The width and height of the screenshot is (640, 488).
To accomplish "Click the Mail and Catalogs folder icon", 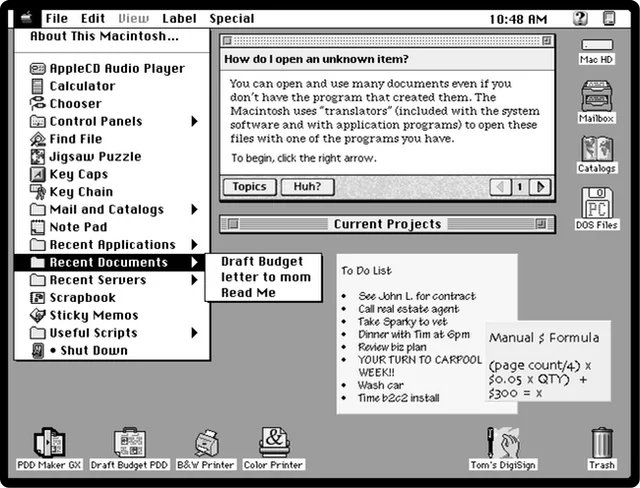I will coord(38,209).
